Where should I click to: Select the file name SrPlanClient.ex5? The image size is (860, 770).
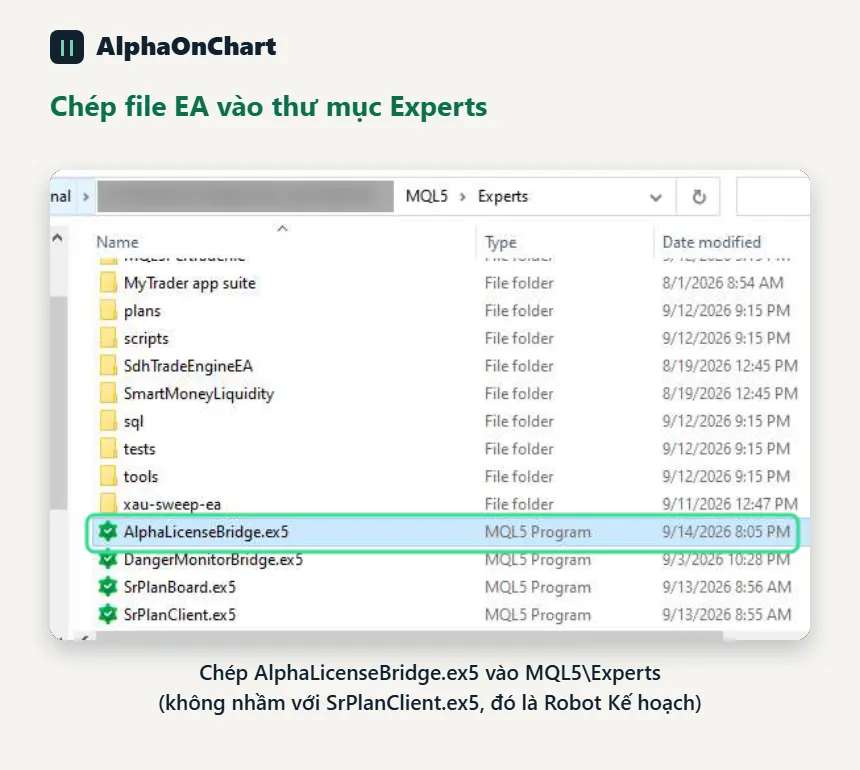point(179,615)
